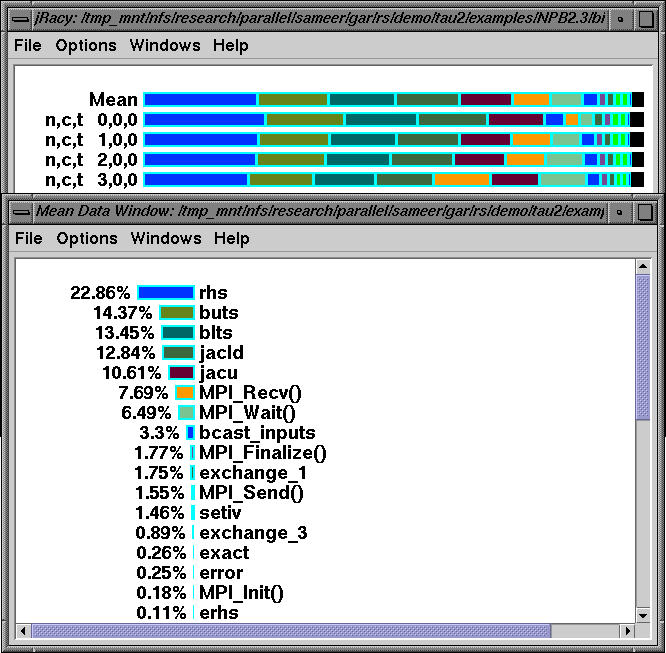Click the small blue bcast_inputs bar
The height and width of the screenshot is (653, 666).
pyautogui.click(x=190, y=433)
